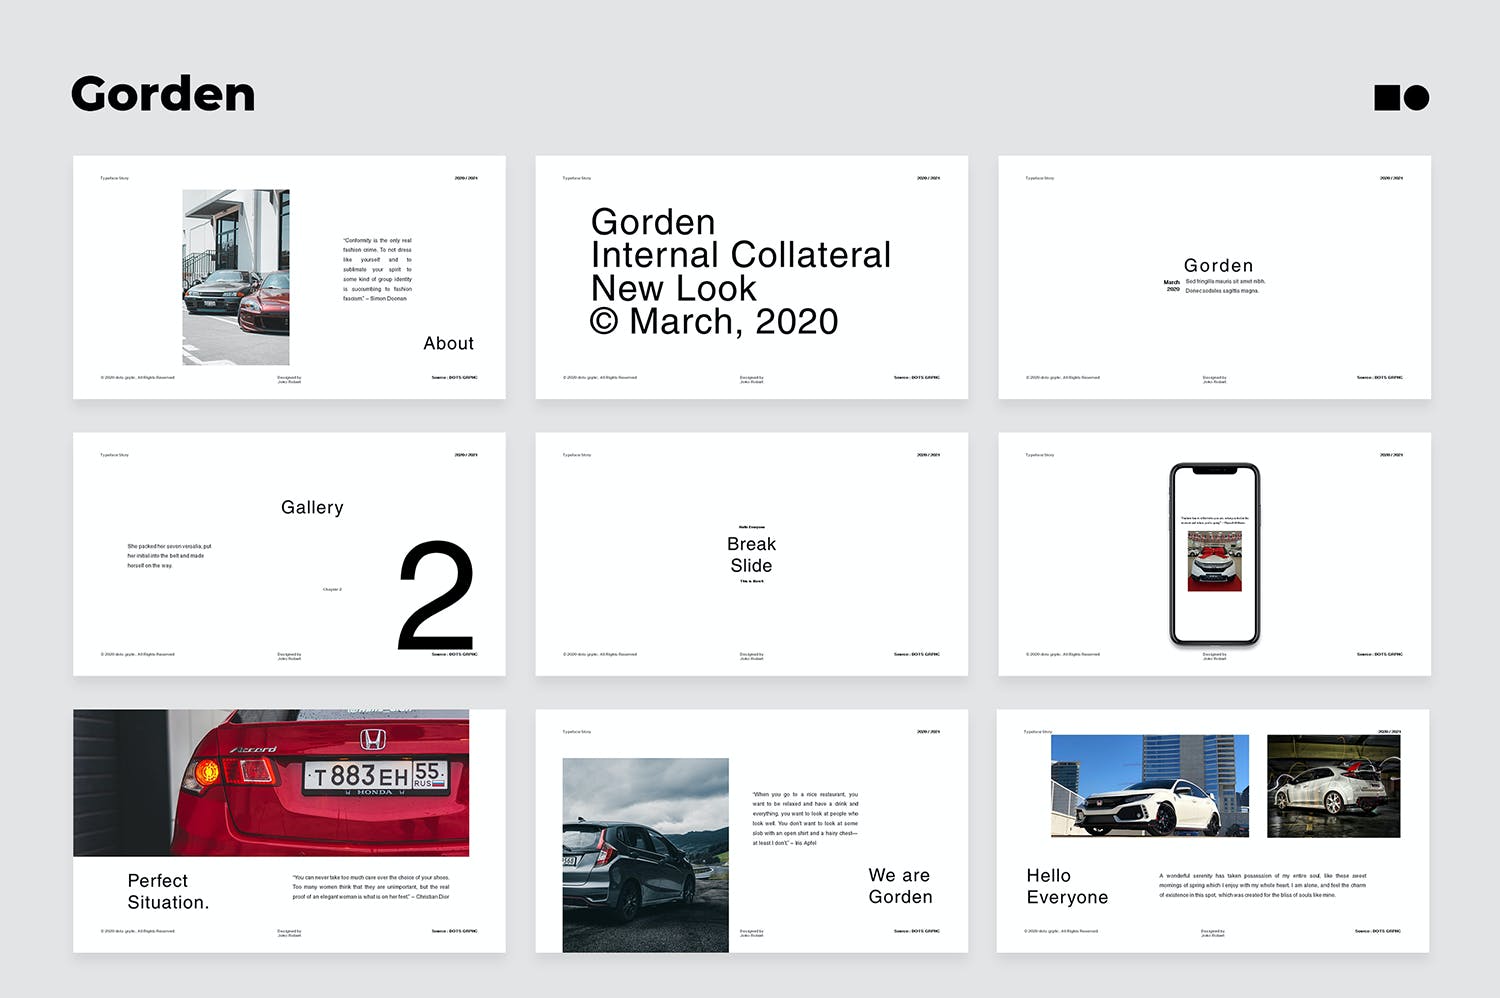Select the About heading text
Viewport: 1500px width, 998px height.
pos(448,343)
